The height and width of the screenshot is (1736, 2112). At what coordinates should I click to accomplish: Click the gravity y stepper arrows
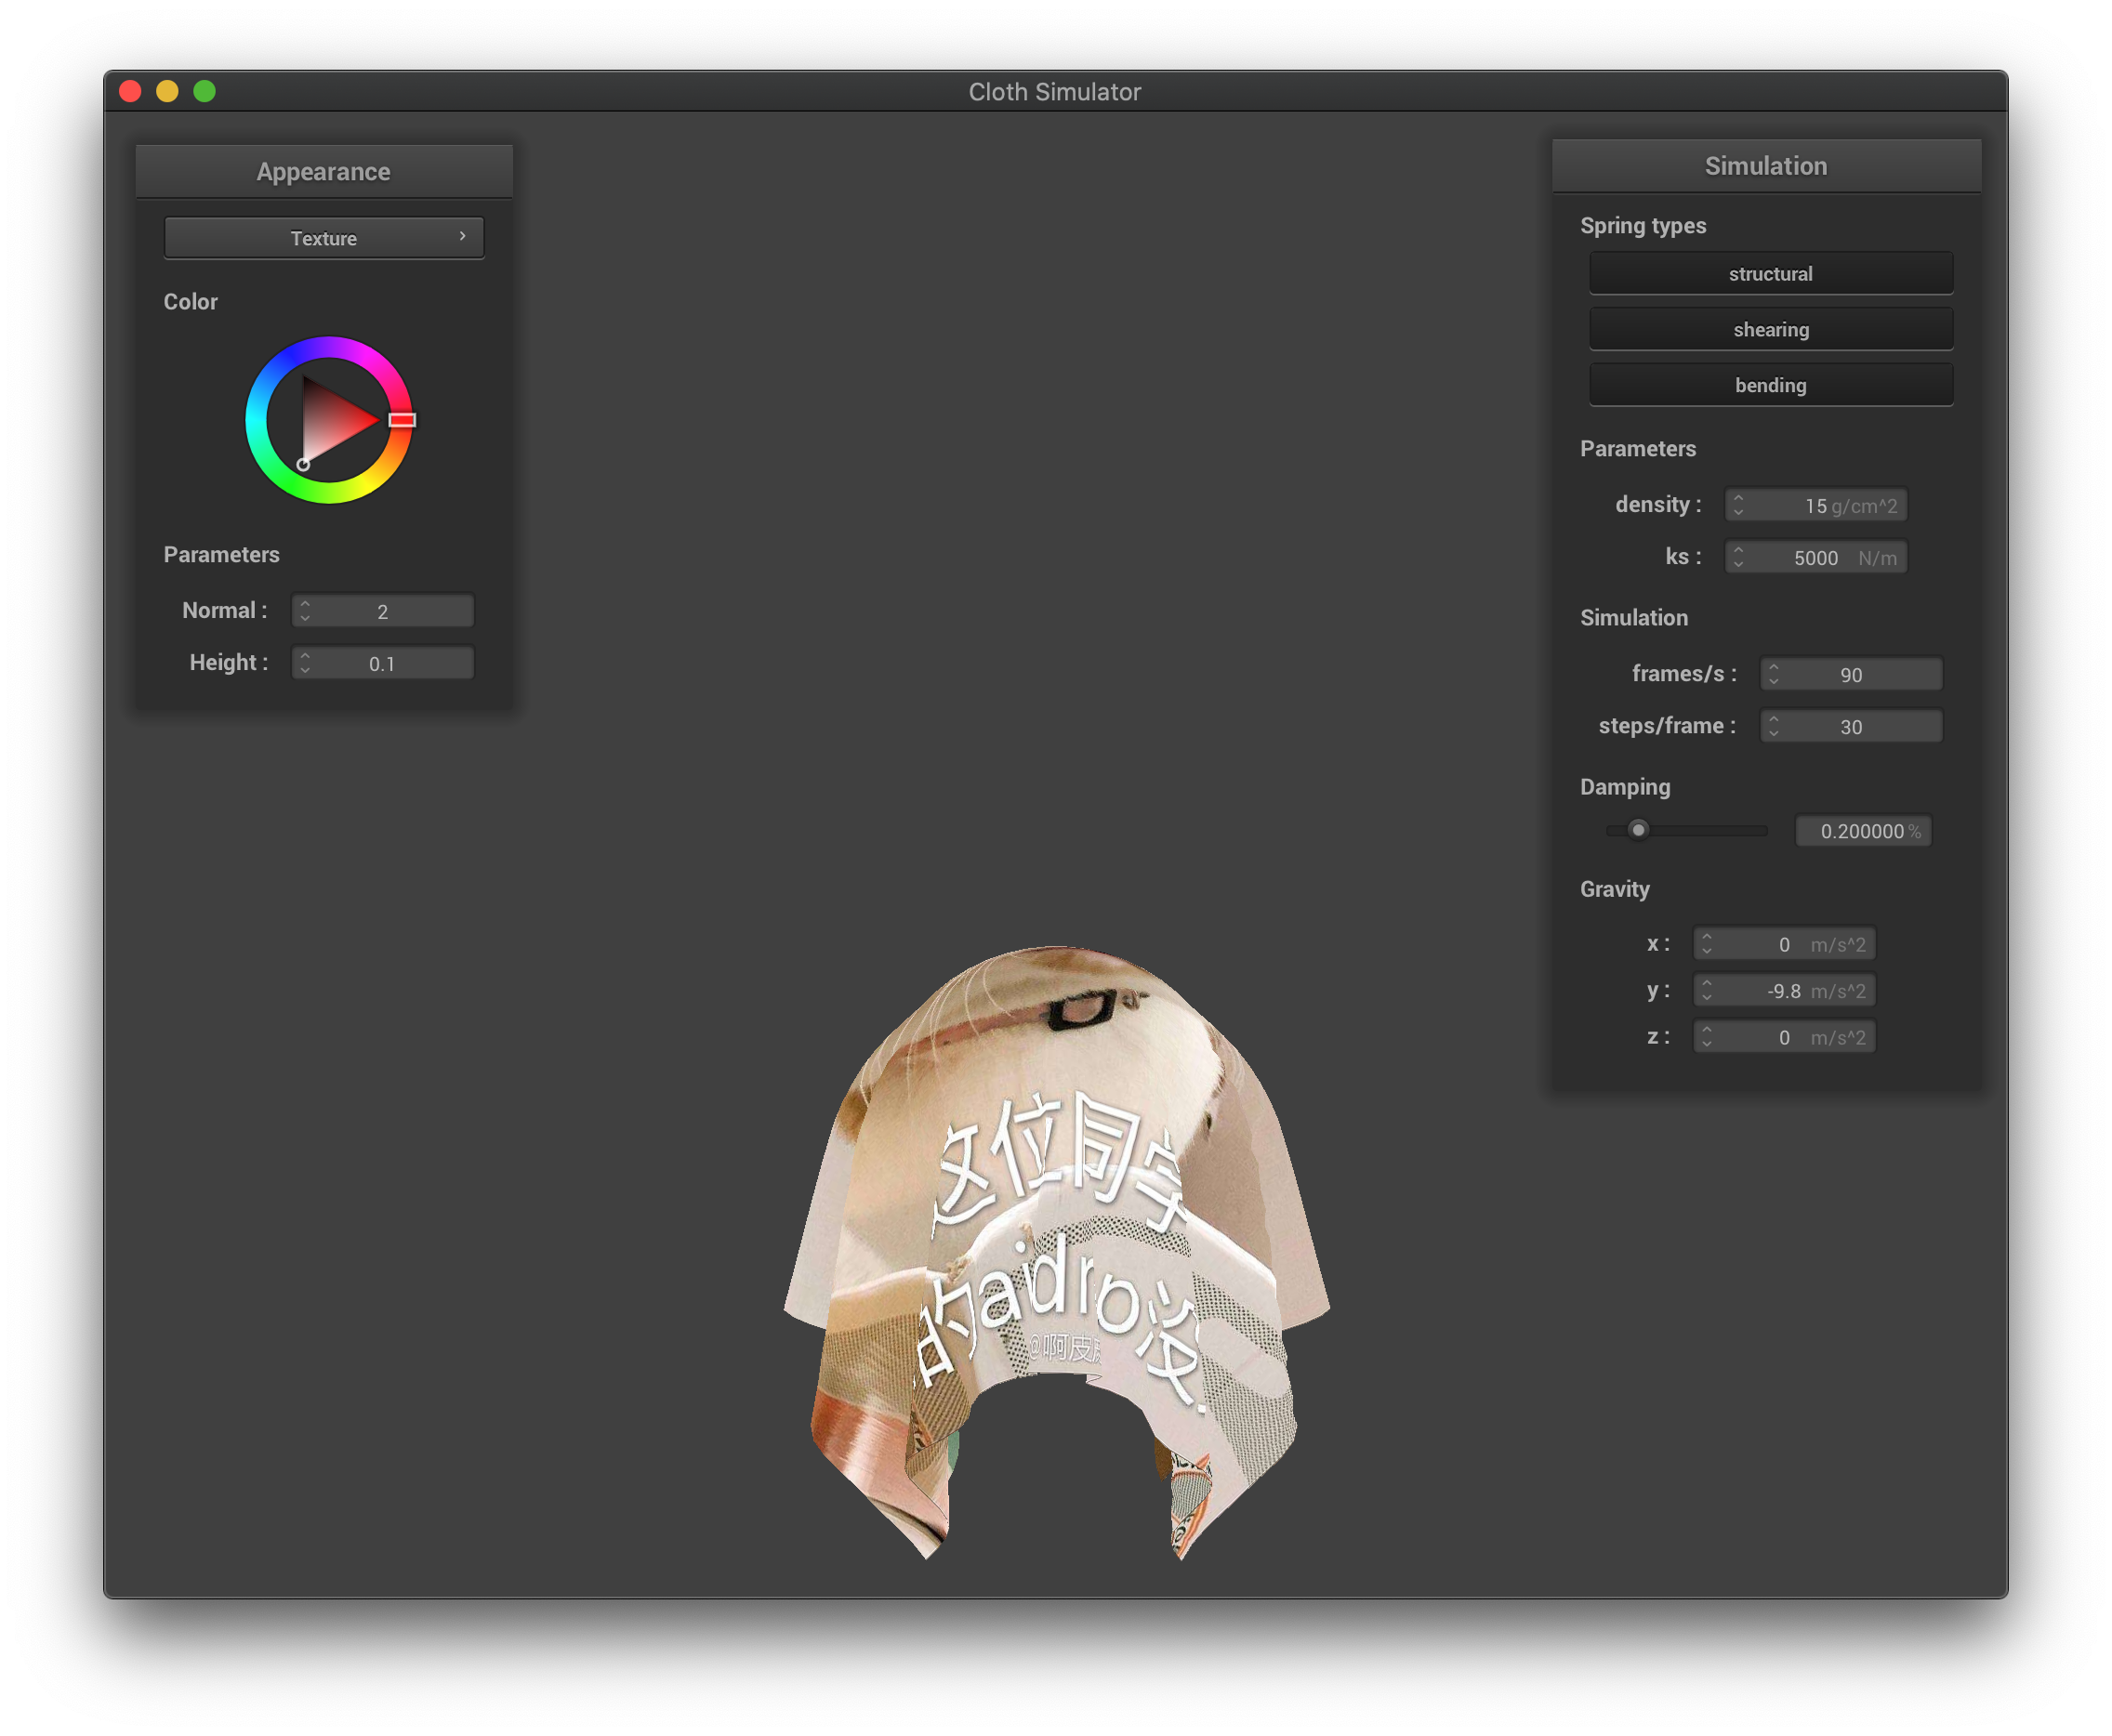coord(1707,991)
